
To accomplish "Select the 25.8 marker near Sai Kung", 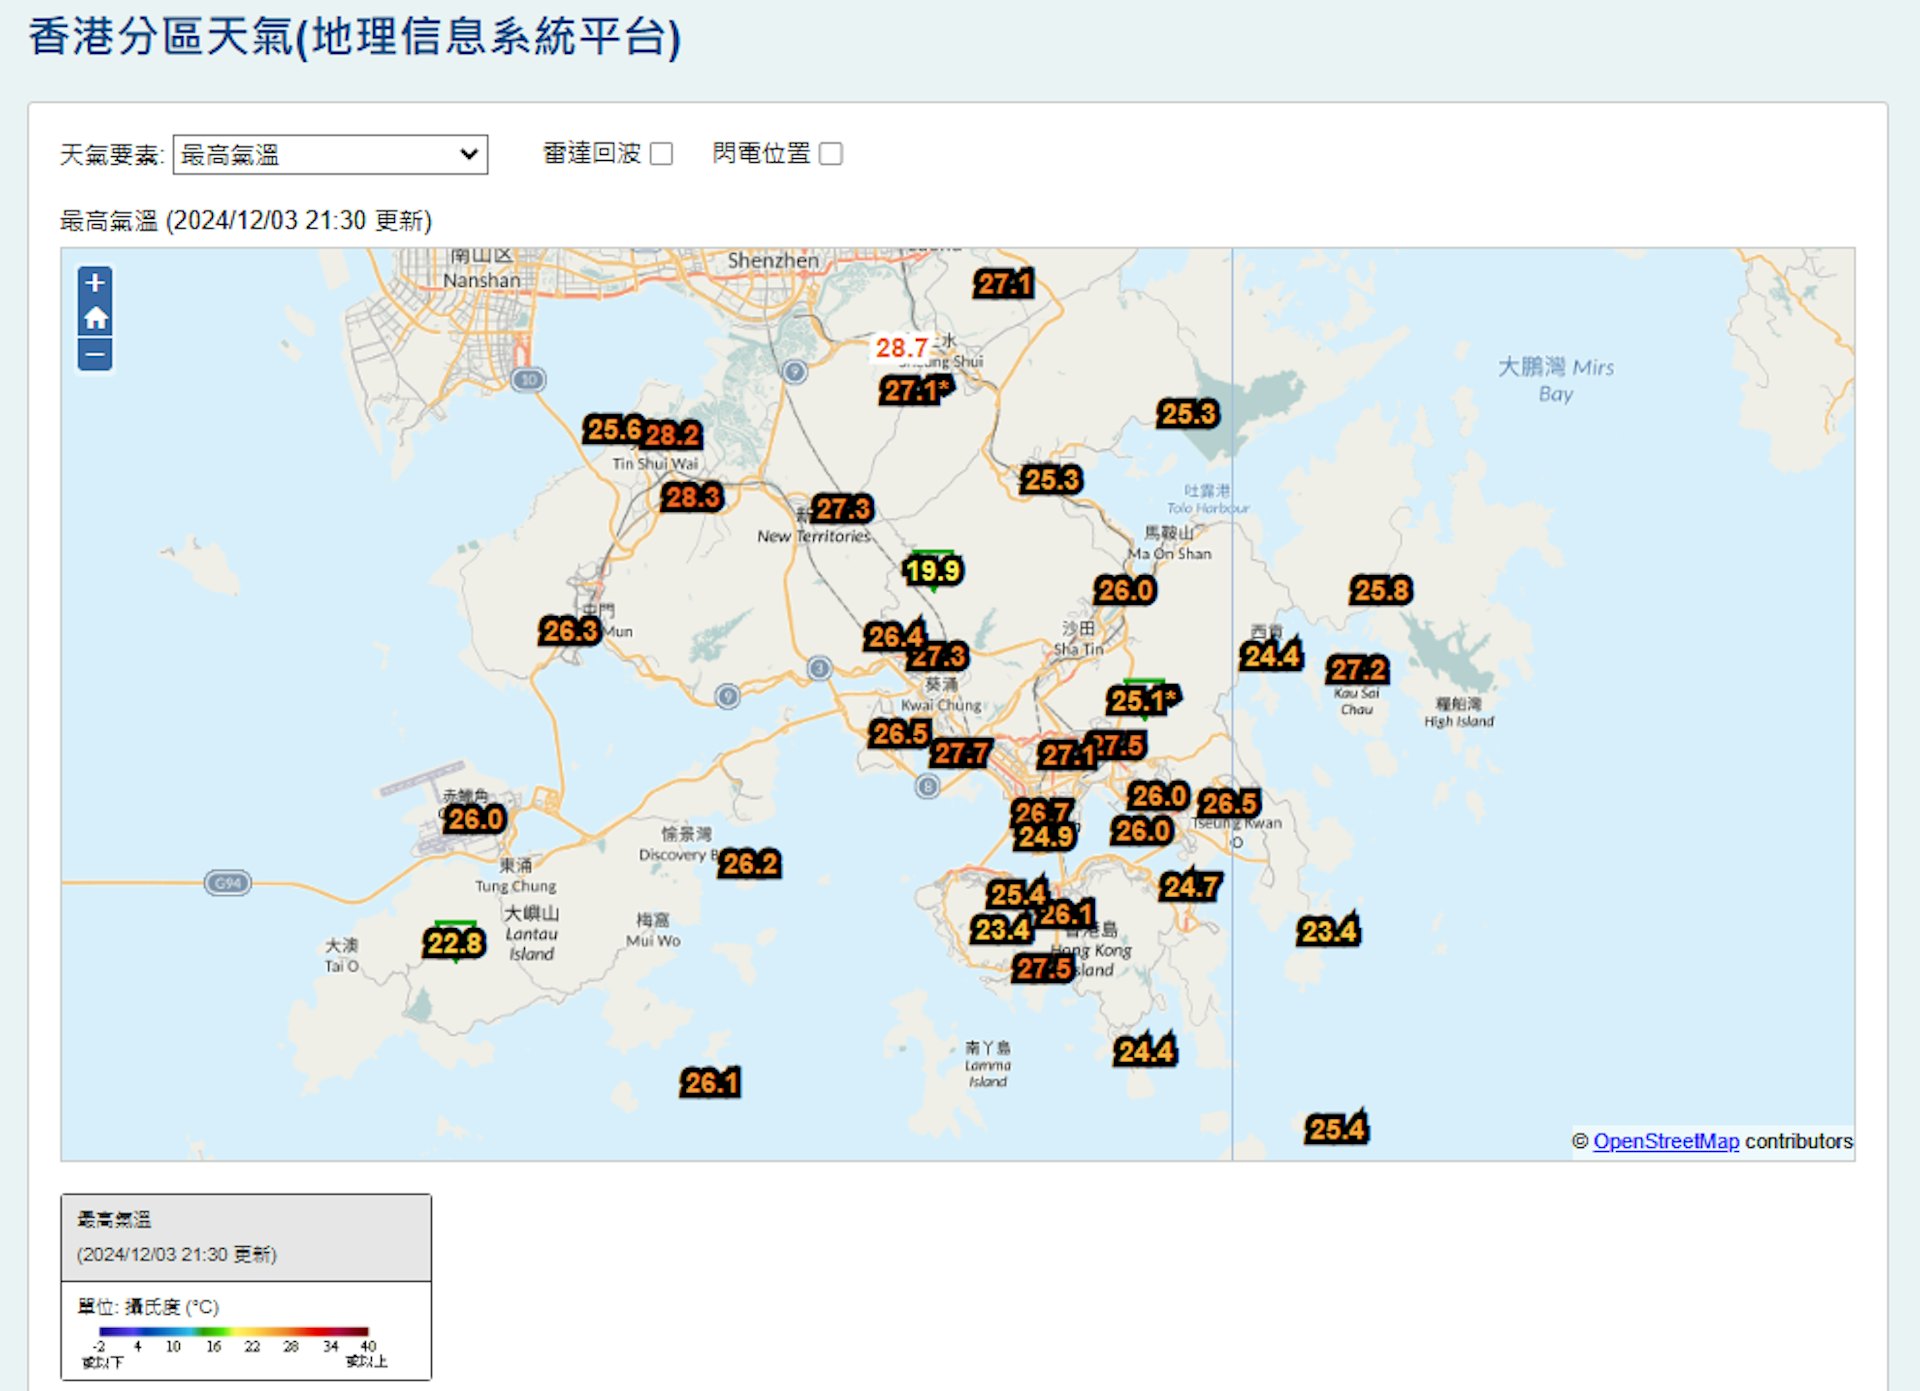I will 1382,590.
